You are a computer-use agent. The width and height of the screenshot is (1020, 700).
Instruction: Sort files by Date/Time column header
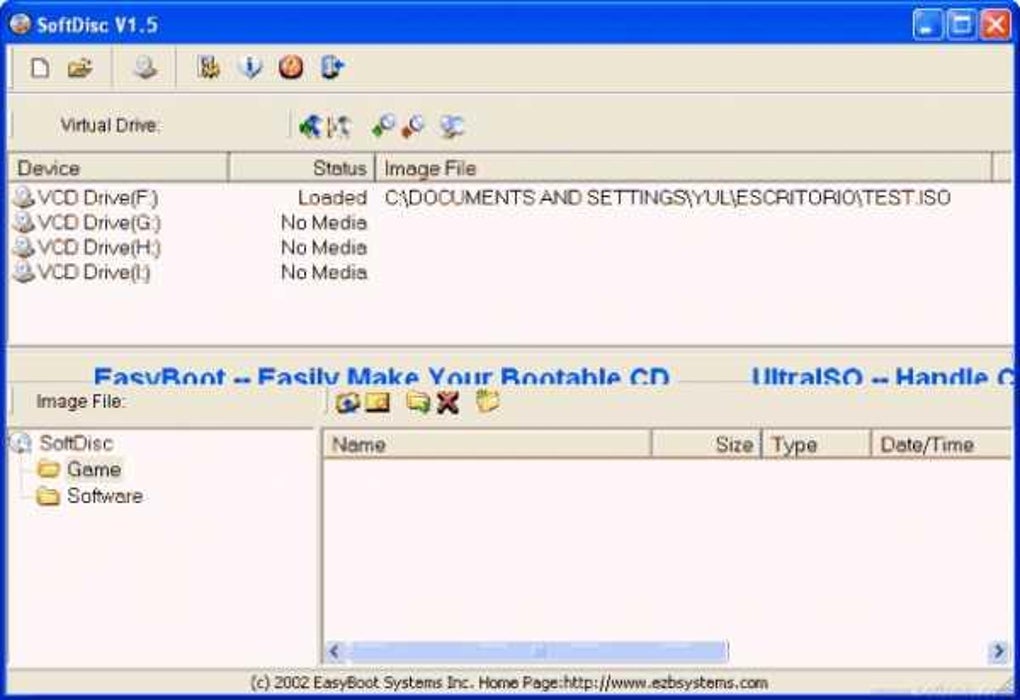941,444
